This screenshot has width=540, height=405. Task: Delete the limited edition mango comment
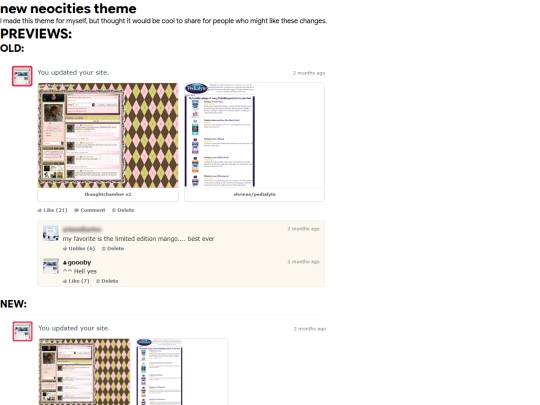click(113, 248)
